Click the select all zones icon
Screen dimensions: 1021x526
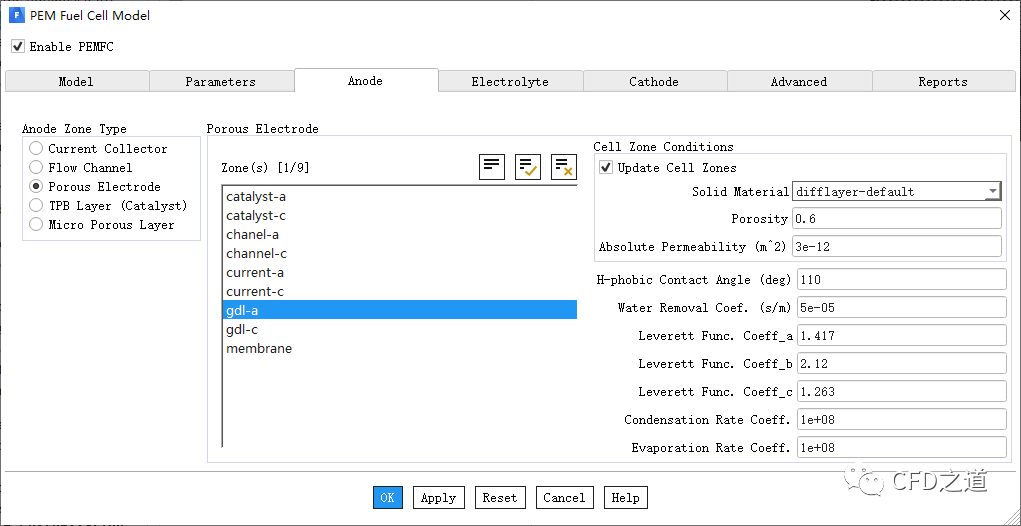[x=528, y=167]
